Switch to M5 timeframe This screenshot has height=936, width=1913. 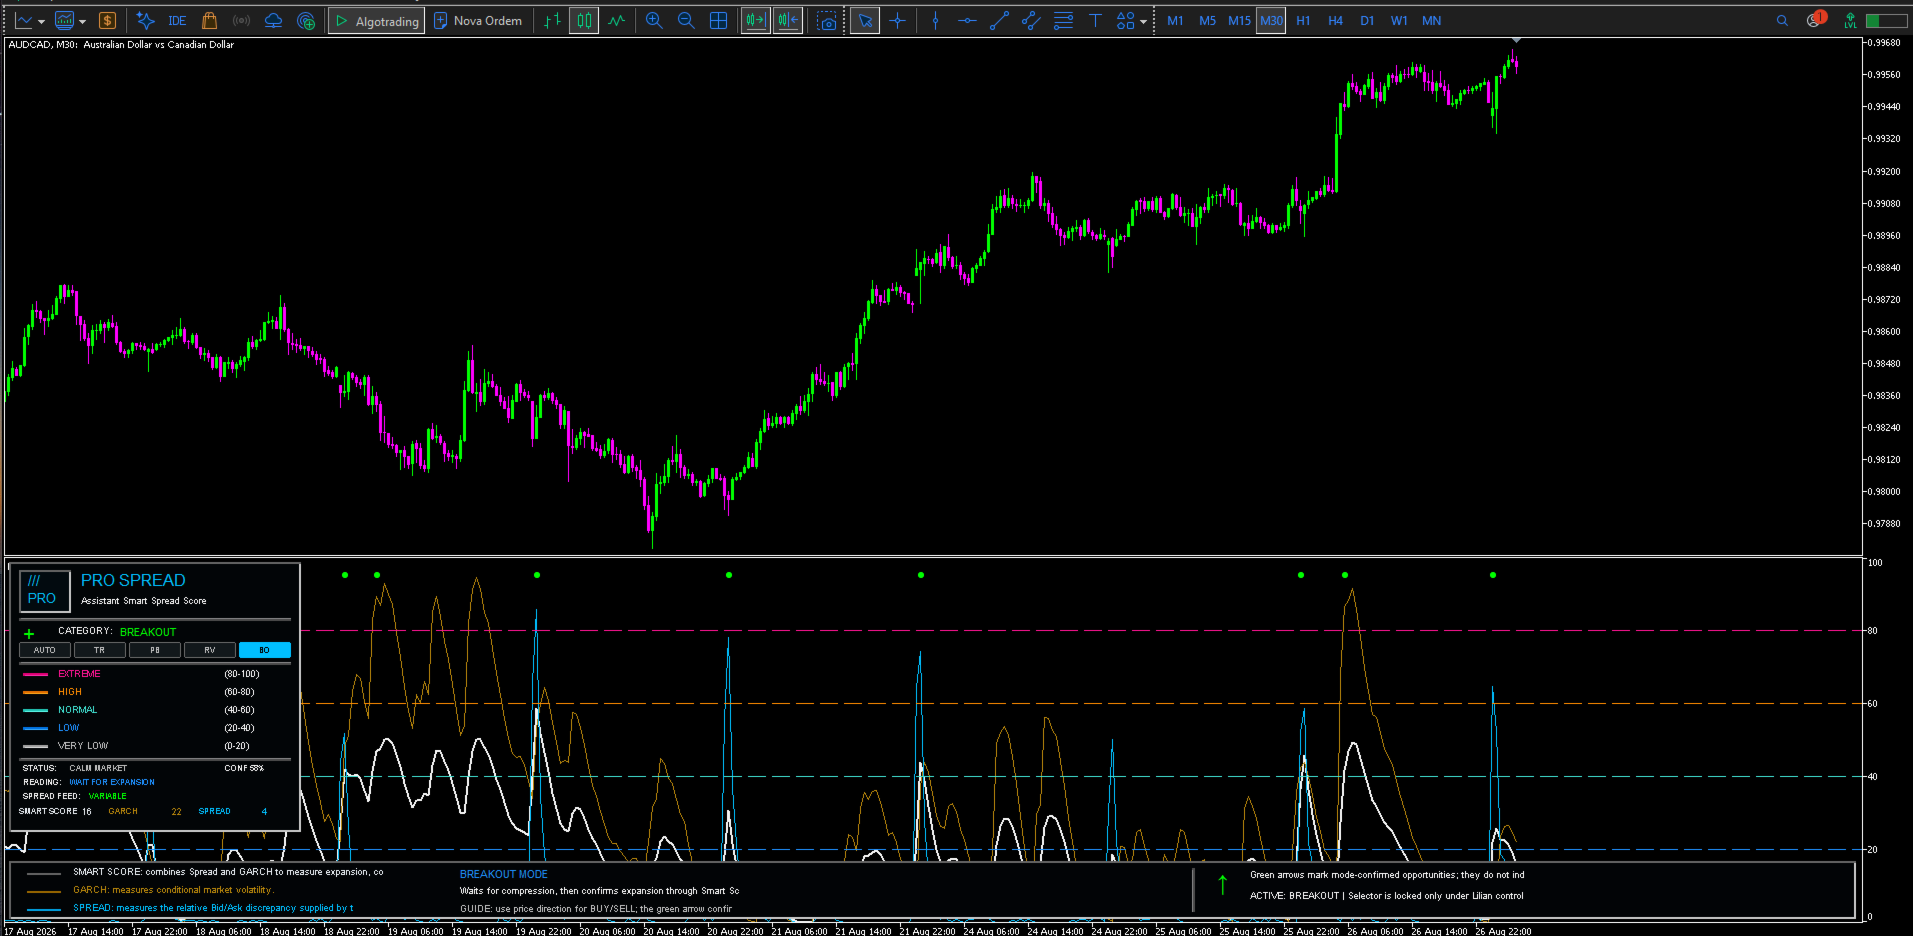coord(1207,21)
